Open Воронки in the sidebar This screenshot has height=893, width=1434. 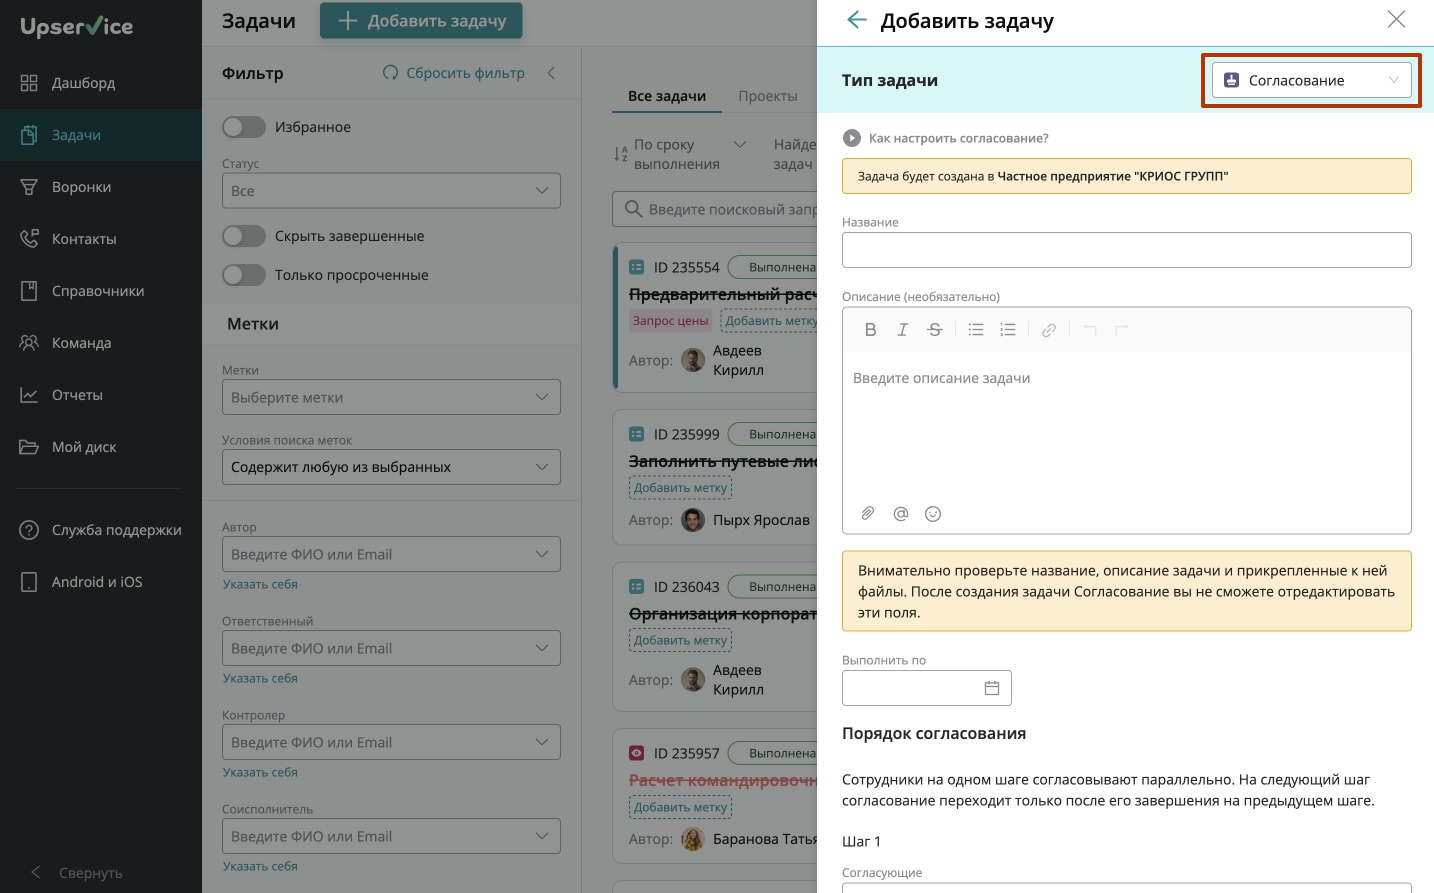point(101,187)
